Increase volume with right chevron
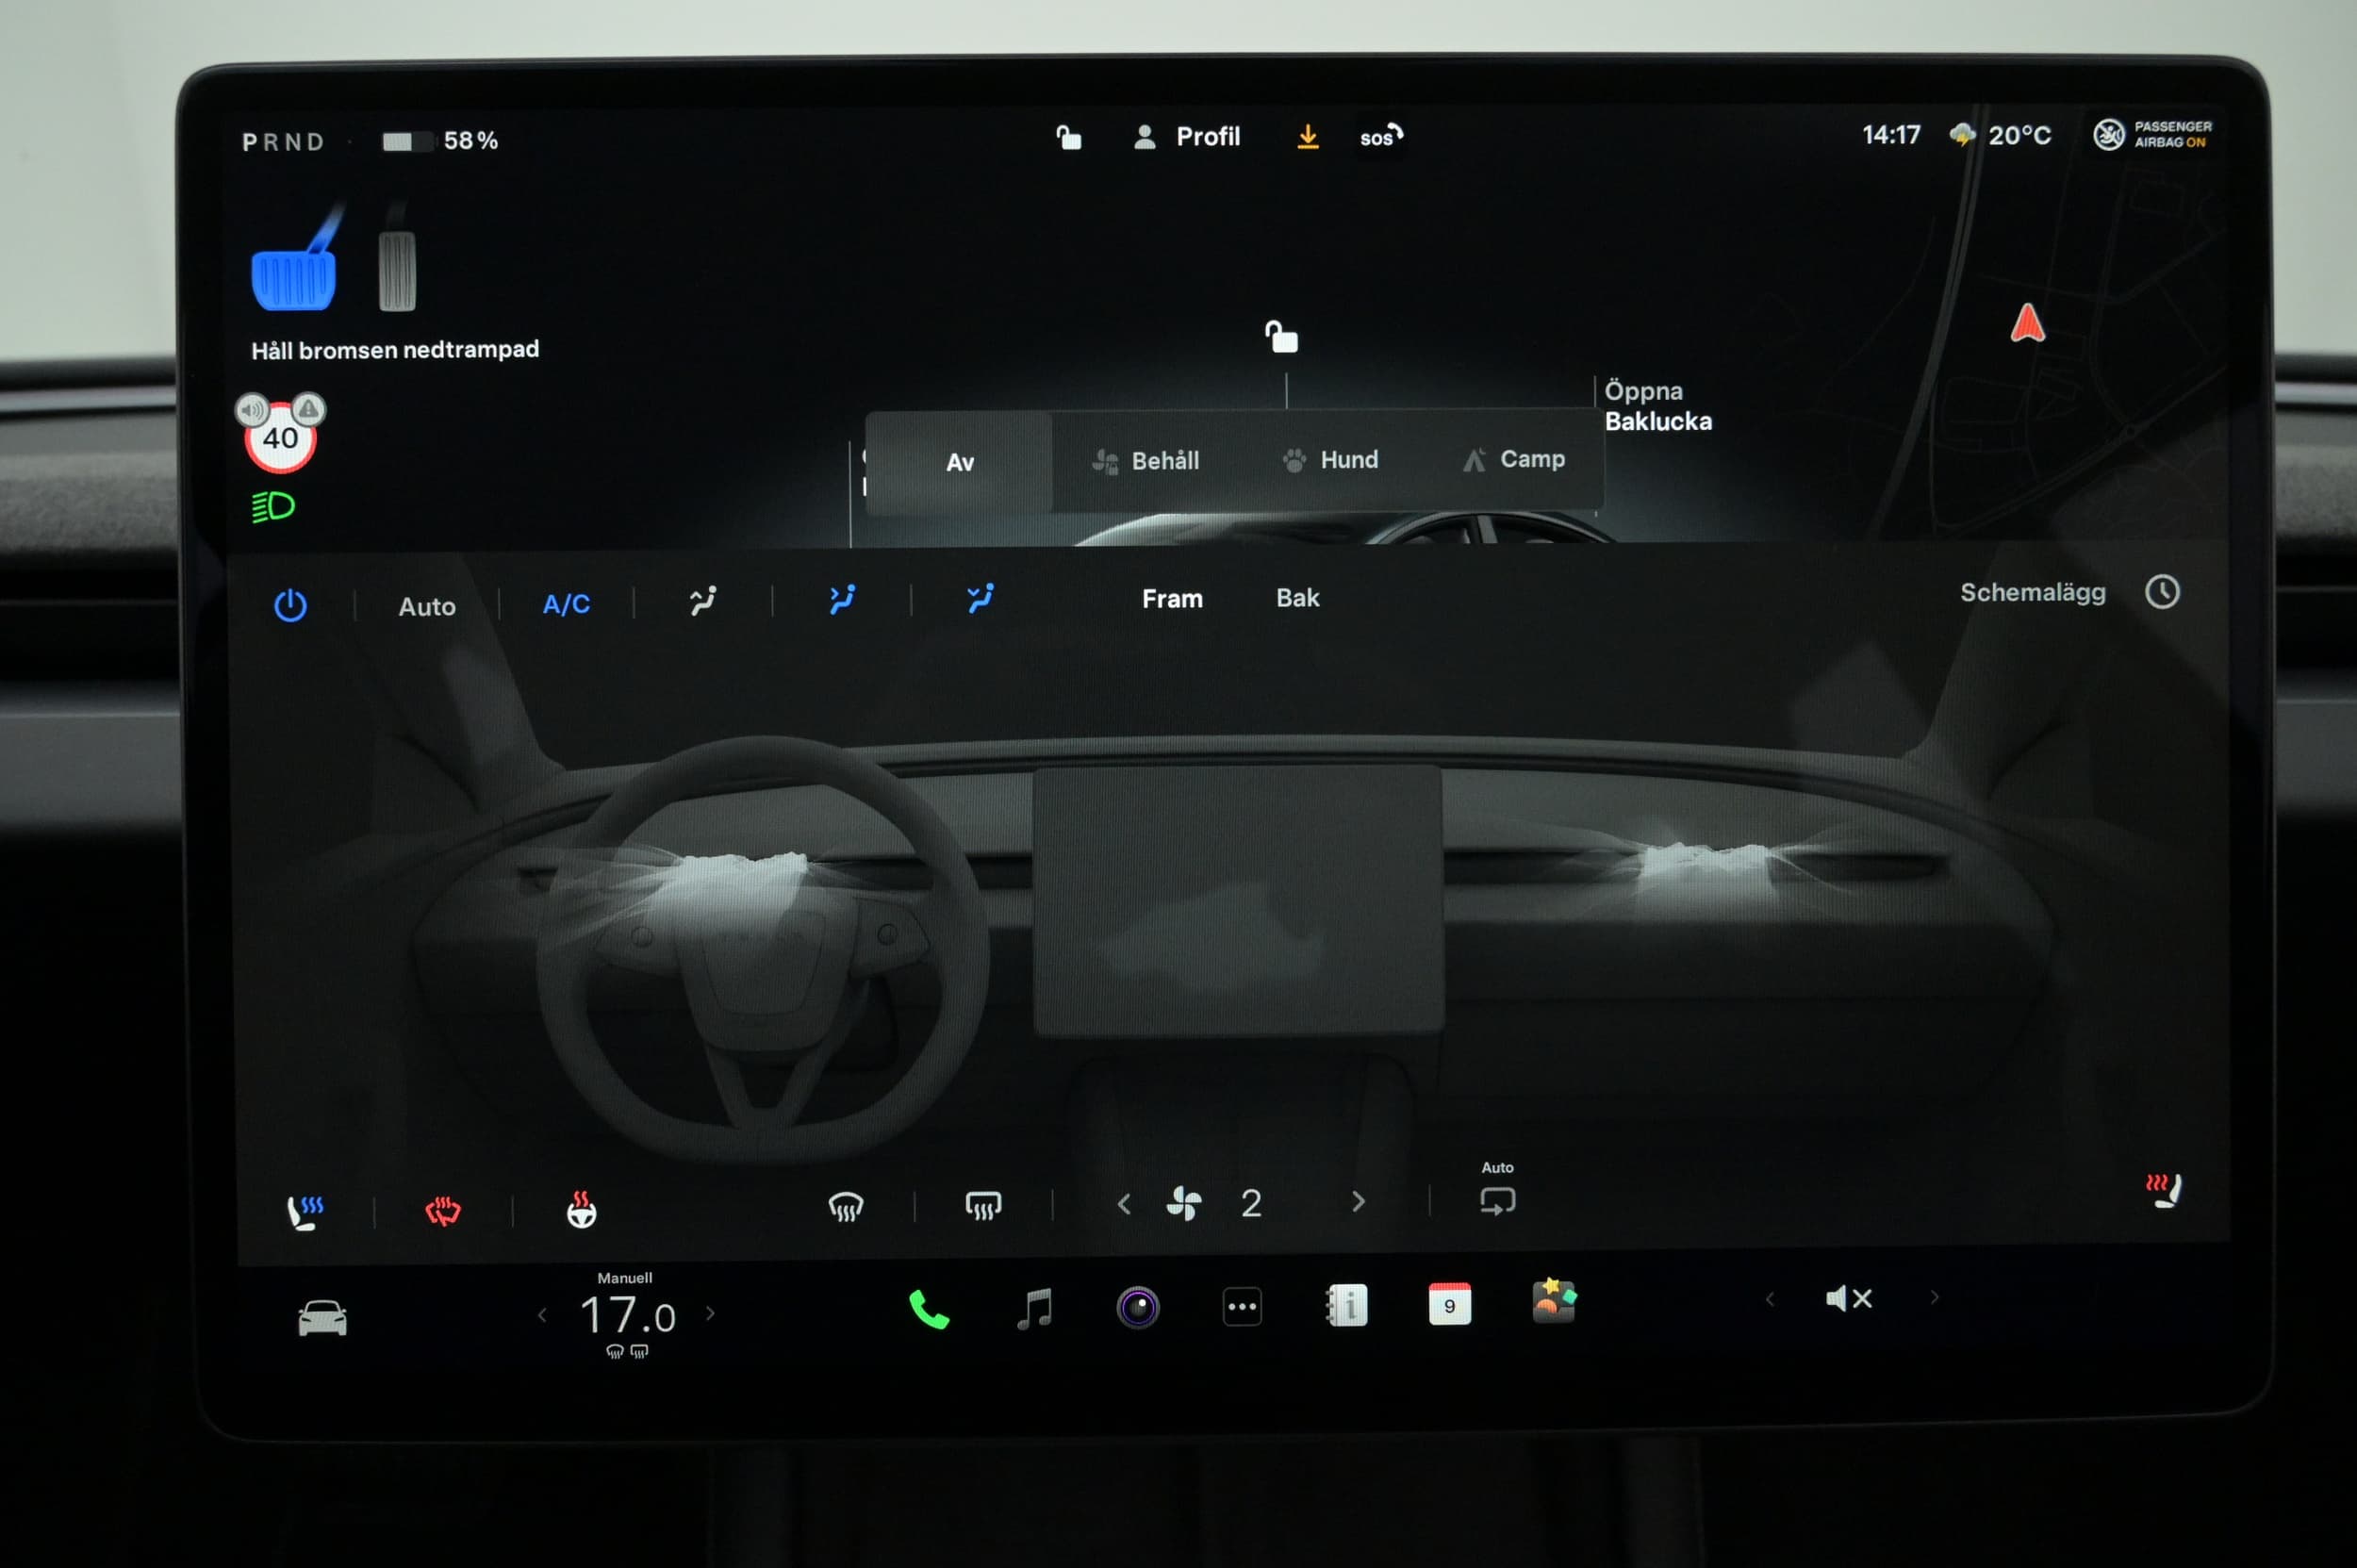 [x=1934, y=1297]
